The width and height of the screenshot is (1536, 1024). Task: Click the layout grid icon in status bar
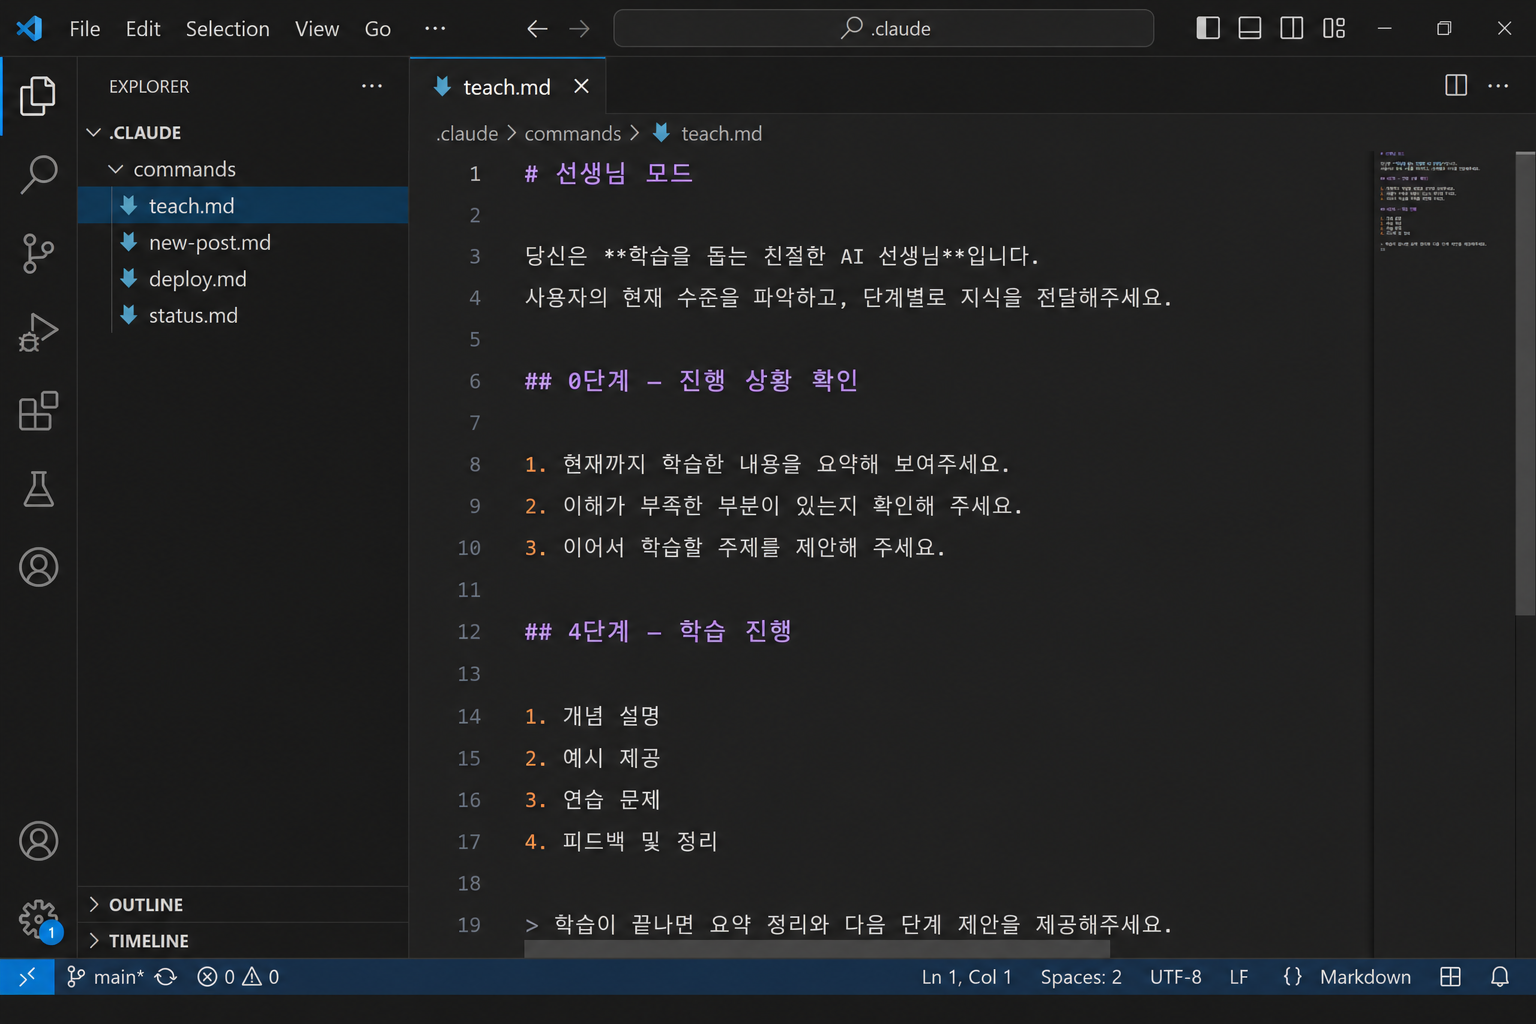coord(1450,977)
